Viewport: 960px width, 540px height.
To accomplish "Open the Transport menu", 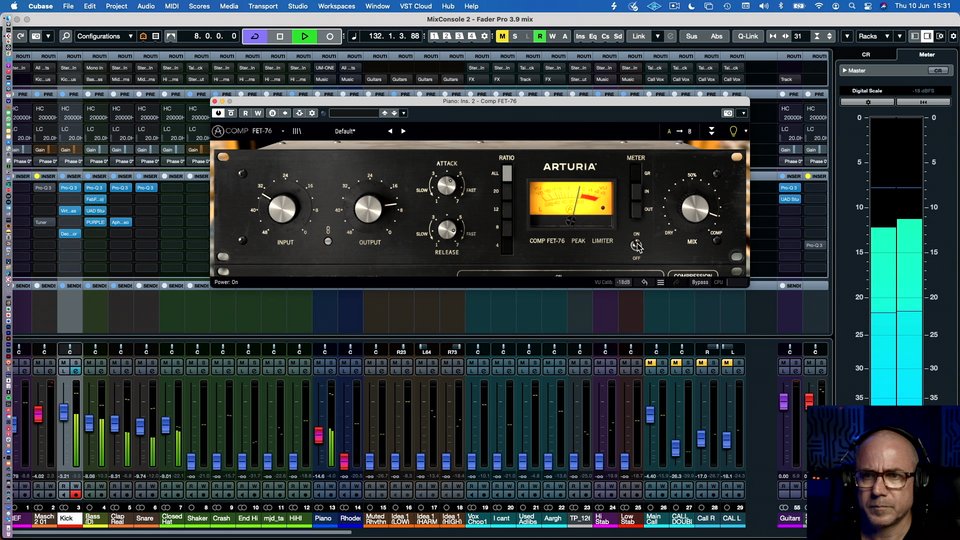I will [x=263, y=6].
